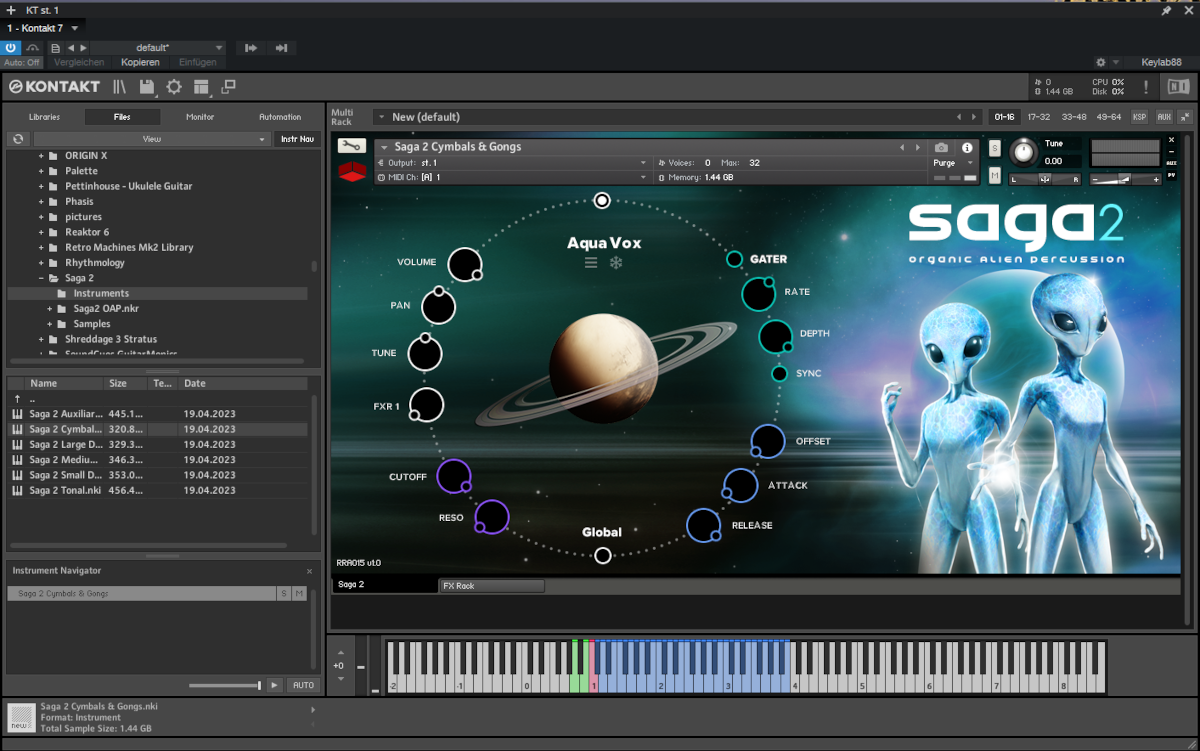Viewport: 1200px width, 751px height.
Task: Go to next host preset arrow
Action: 83,48
